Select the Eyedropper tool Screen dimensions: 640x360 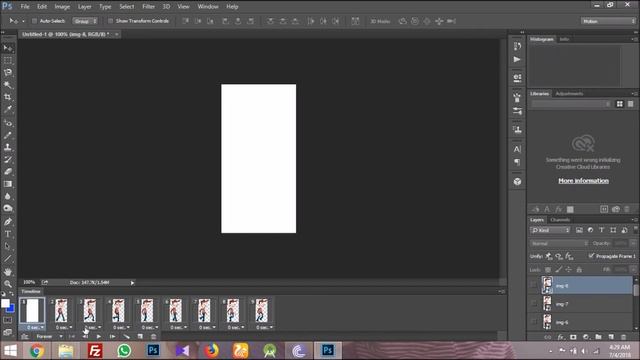click(x=8, y=109)
